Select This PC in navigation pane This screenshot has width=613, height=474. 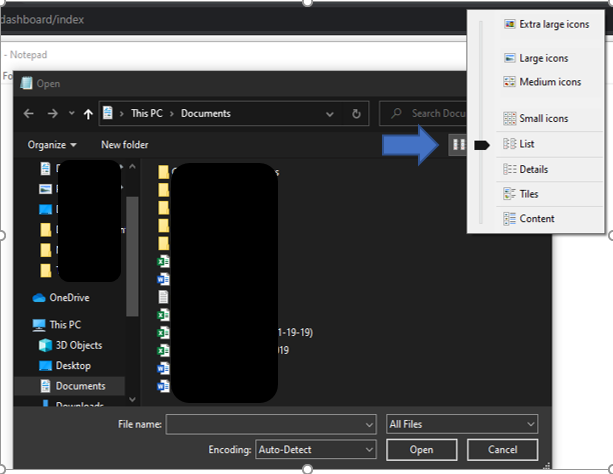57,325
